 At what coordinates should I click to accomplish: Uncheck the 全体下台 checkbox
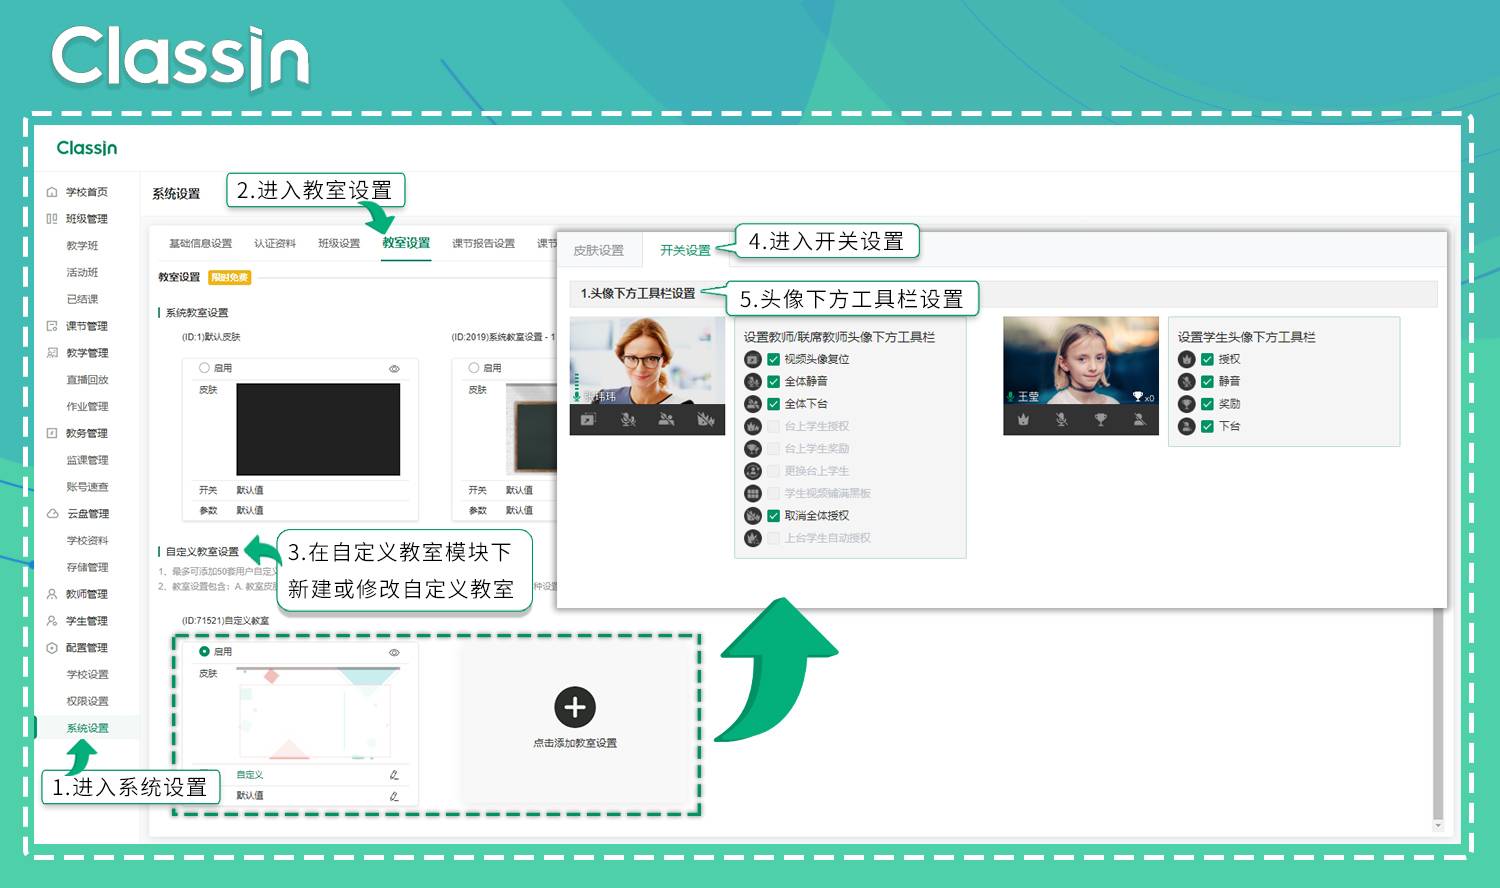[773, 404]
